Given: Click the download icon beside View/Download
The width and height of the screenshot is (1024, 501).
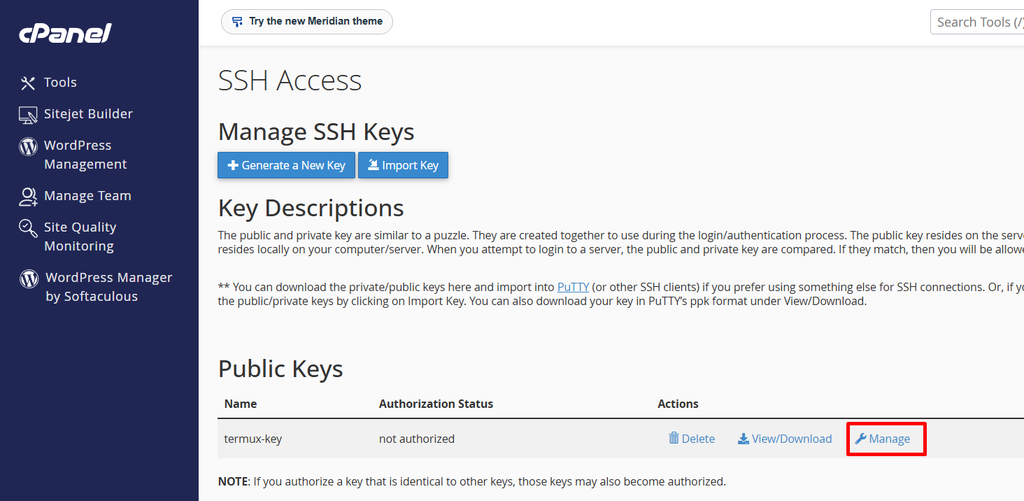Looking at the screenshot, I should (x=743, y=439).
